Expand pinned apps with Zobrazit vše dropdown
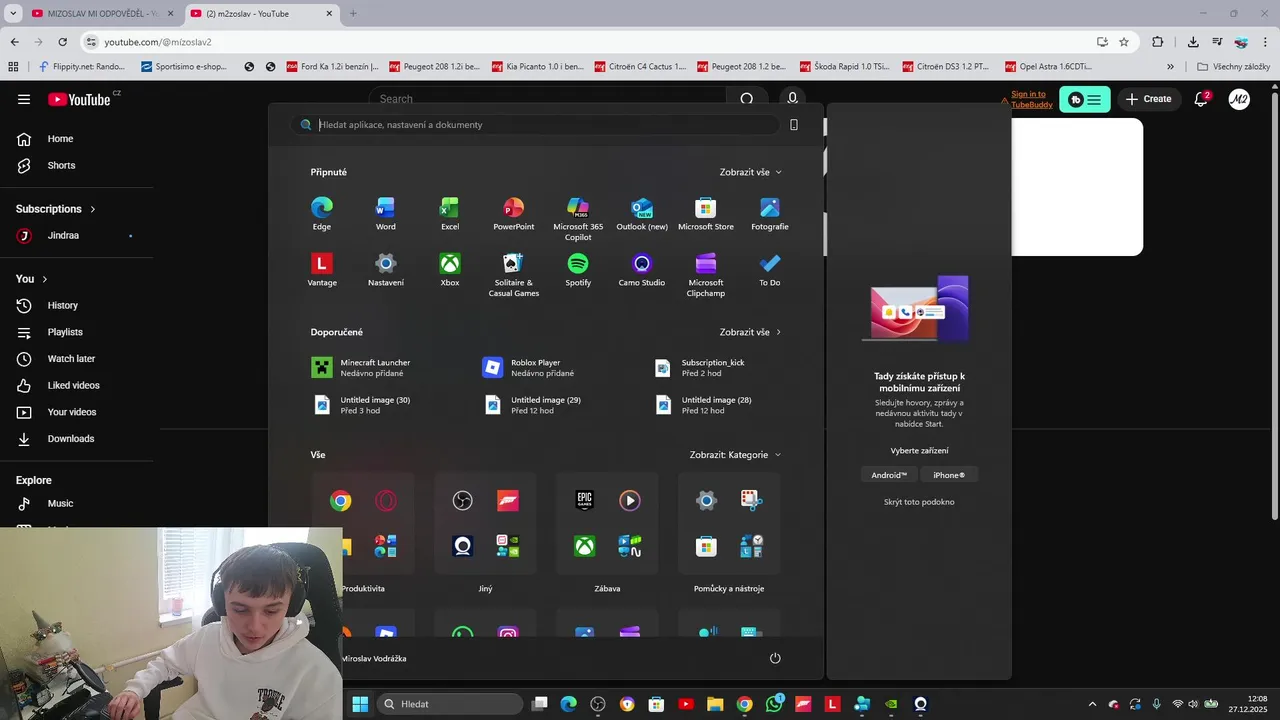 751,172
